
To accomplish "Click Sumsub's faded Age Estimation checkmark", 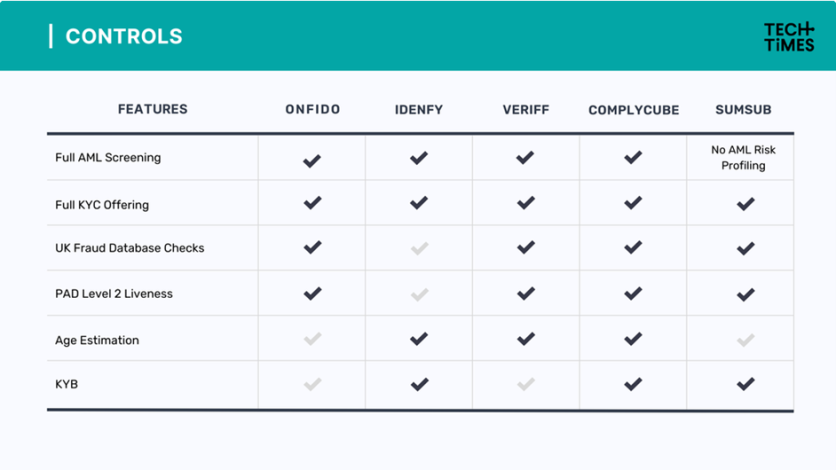I will (745, 339).
